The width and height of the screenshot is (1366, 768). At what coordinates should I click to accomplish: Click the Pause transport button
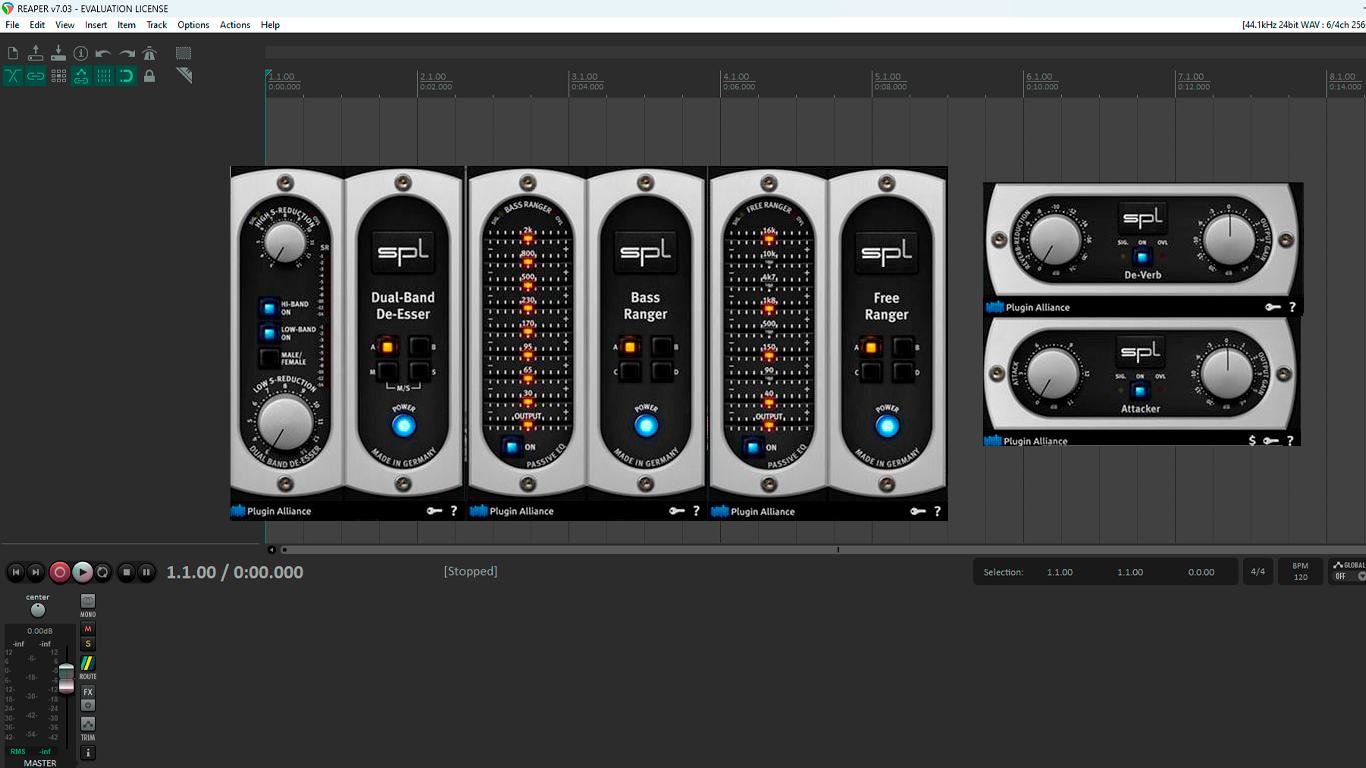click(146, 572)
